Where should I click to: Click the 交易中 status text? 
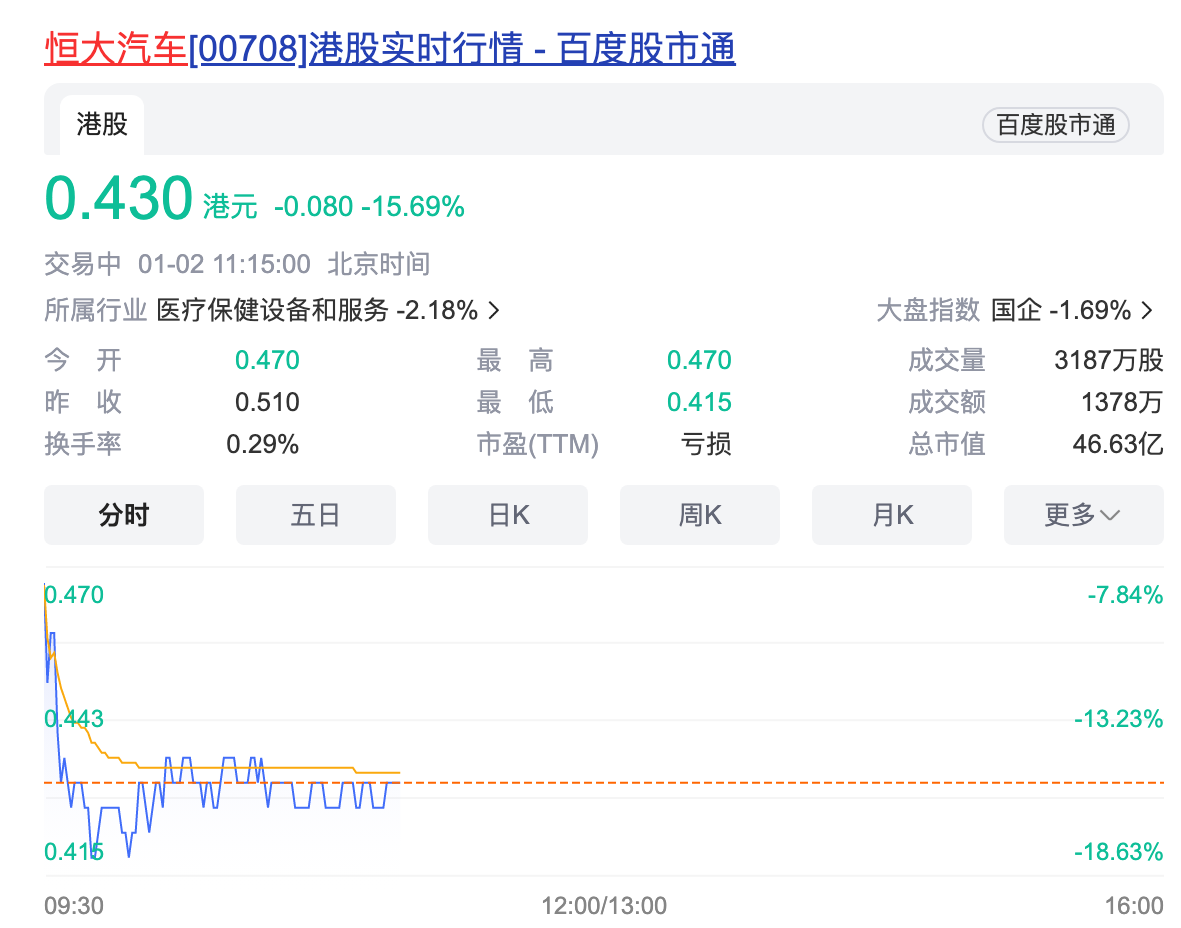pyautogui.click(x=83, y=264)
